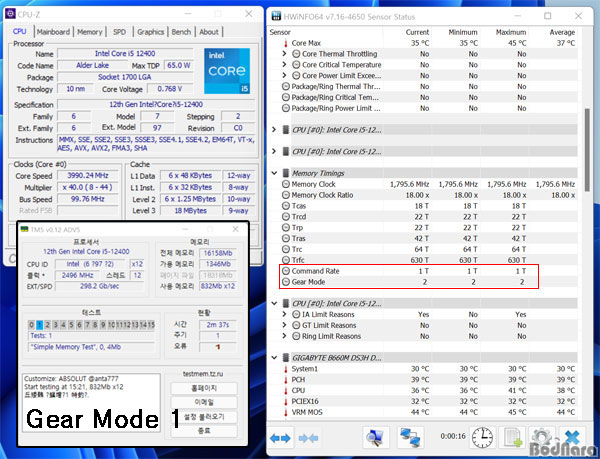The width and height of the screenshot is (600, 459).
Task: Collapse the Memory Timings group
Action: tap(274, 173)
